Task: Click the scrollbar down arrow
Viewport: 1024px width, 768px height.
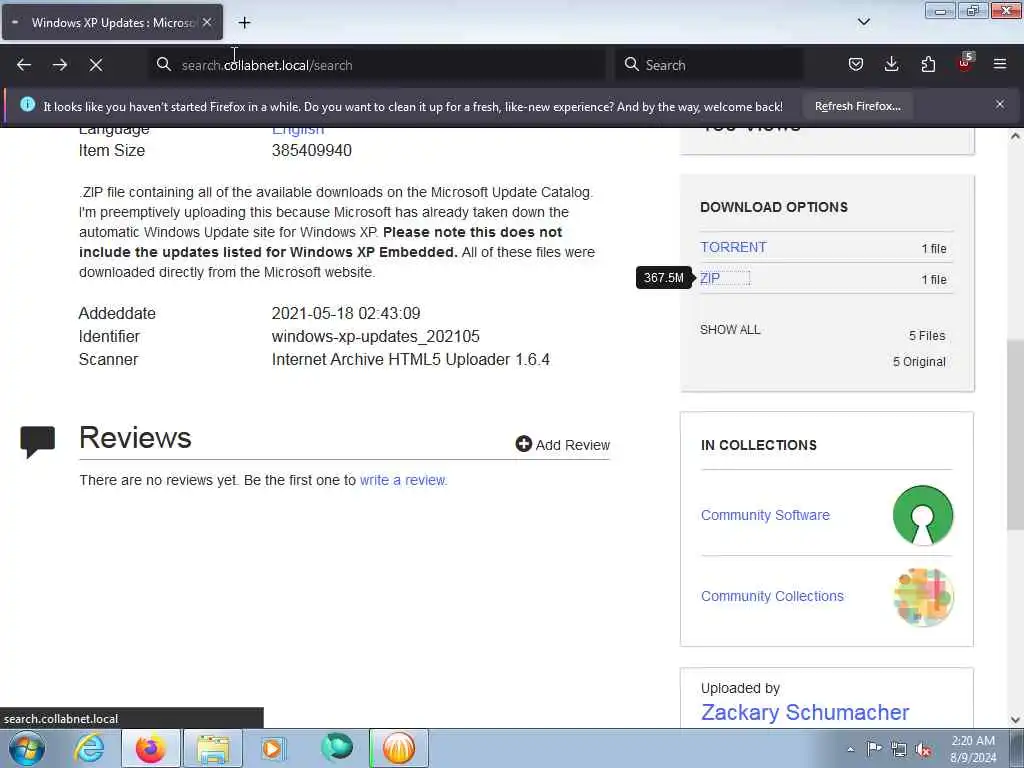Action: (x=1015, y=720)
